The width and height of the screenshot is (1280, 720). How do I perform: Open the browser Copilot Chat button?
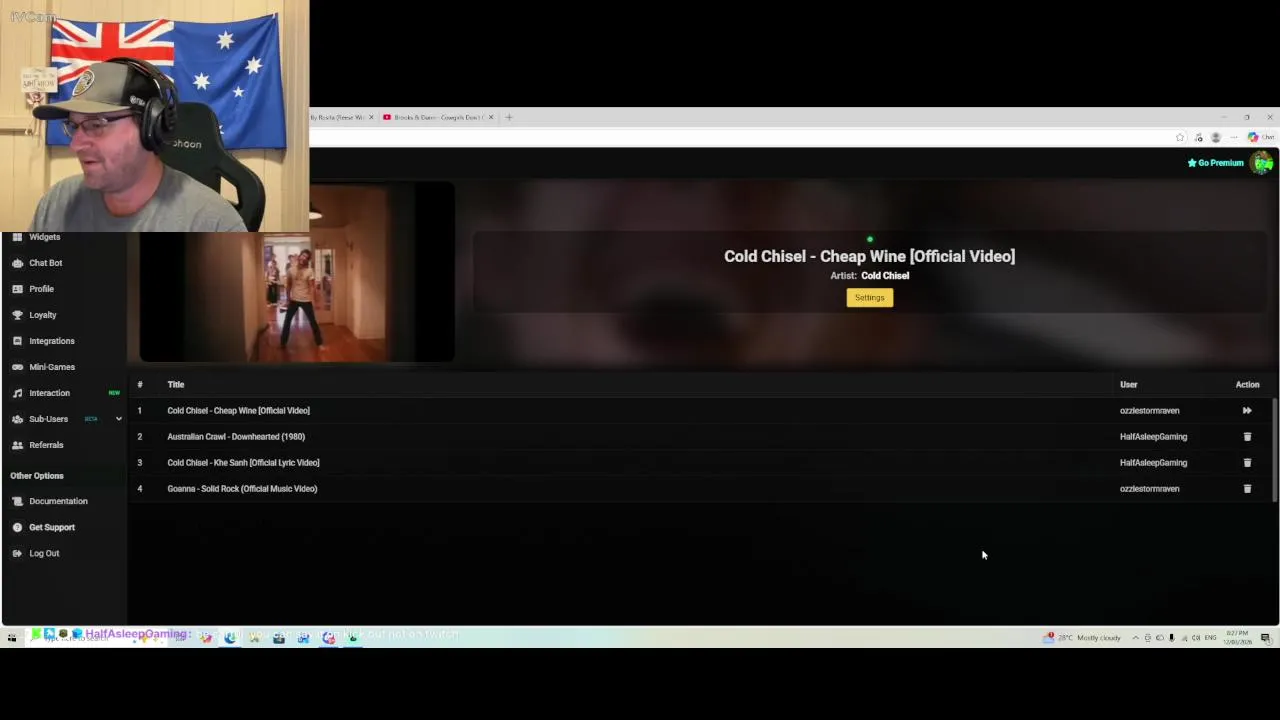click(1260, 137)
